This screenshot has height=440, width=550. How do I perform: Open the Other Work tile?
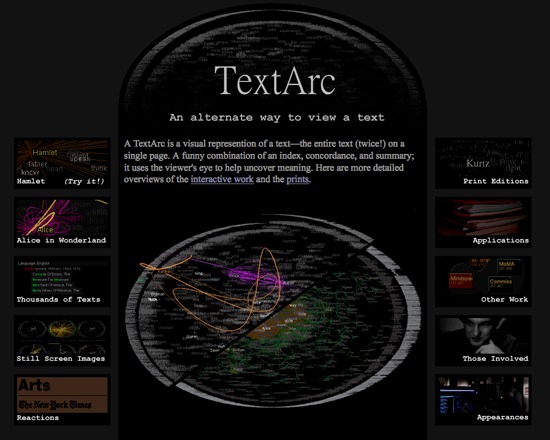483,281
